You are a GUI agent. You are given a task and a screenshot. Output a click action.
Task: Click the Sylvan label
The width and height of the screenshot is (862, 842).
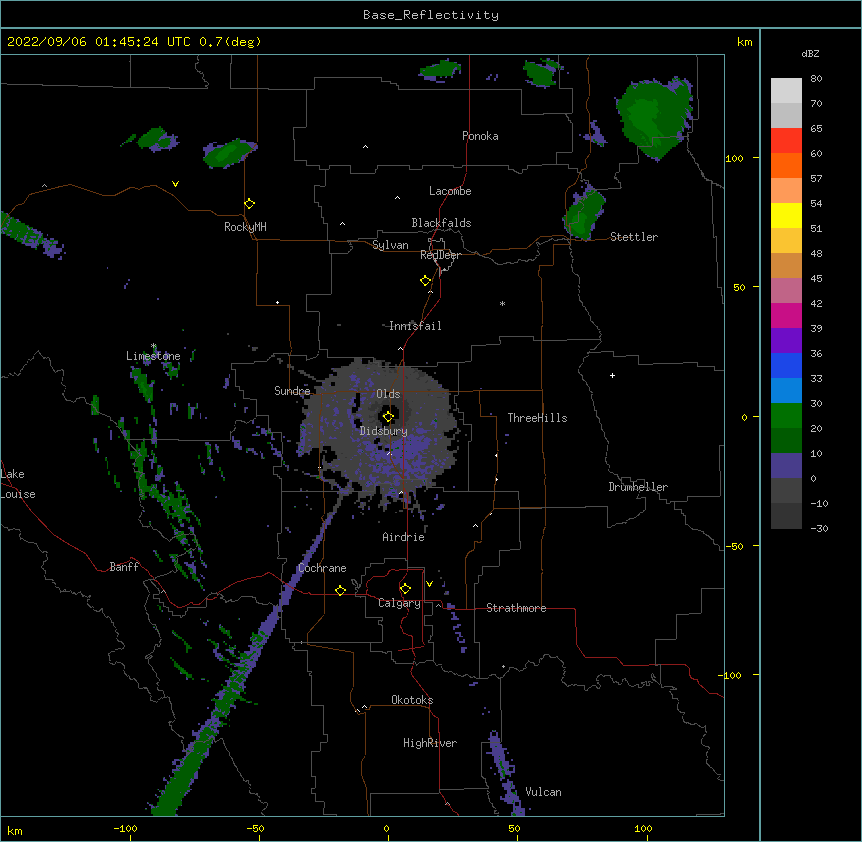(390, 245)
